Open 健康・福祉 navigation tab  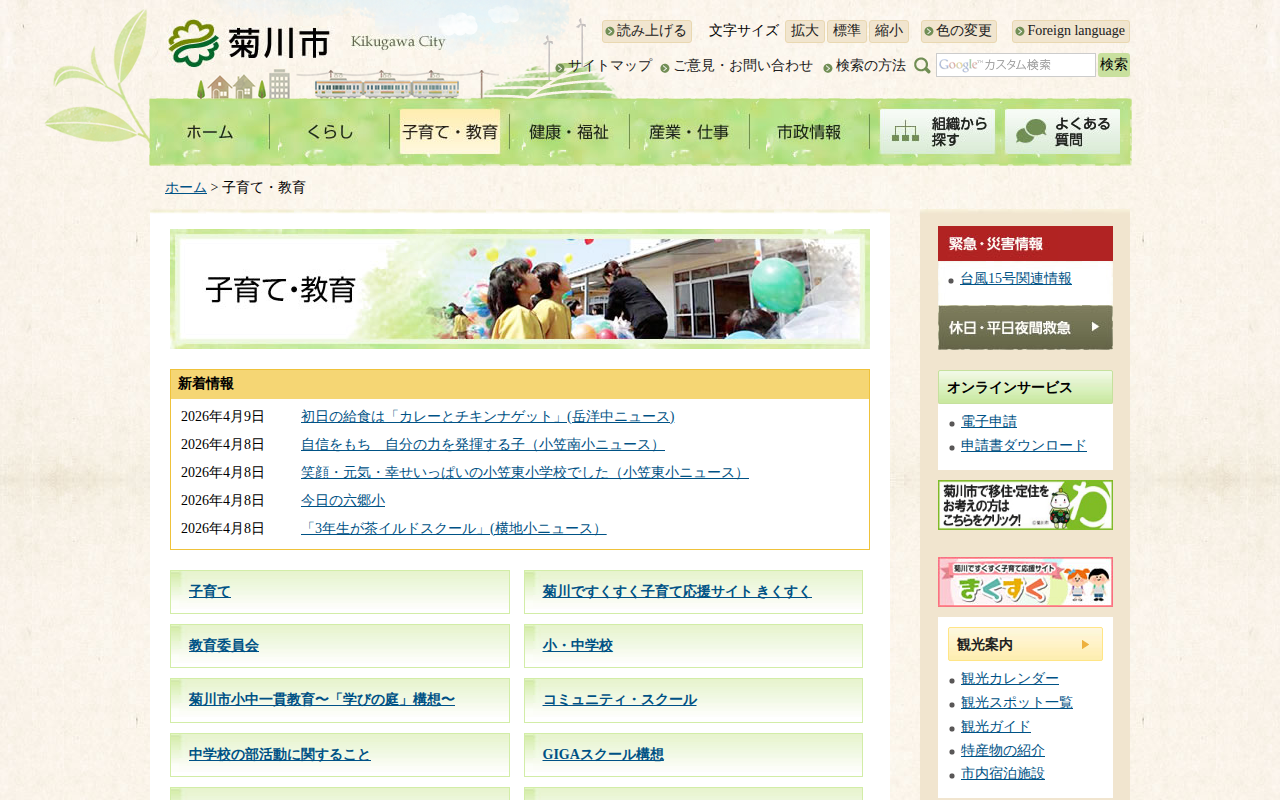pyautogui.click(x=569, y=132)
